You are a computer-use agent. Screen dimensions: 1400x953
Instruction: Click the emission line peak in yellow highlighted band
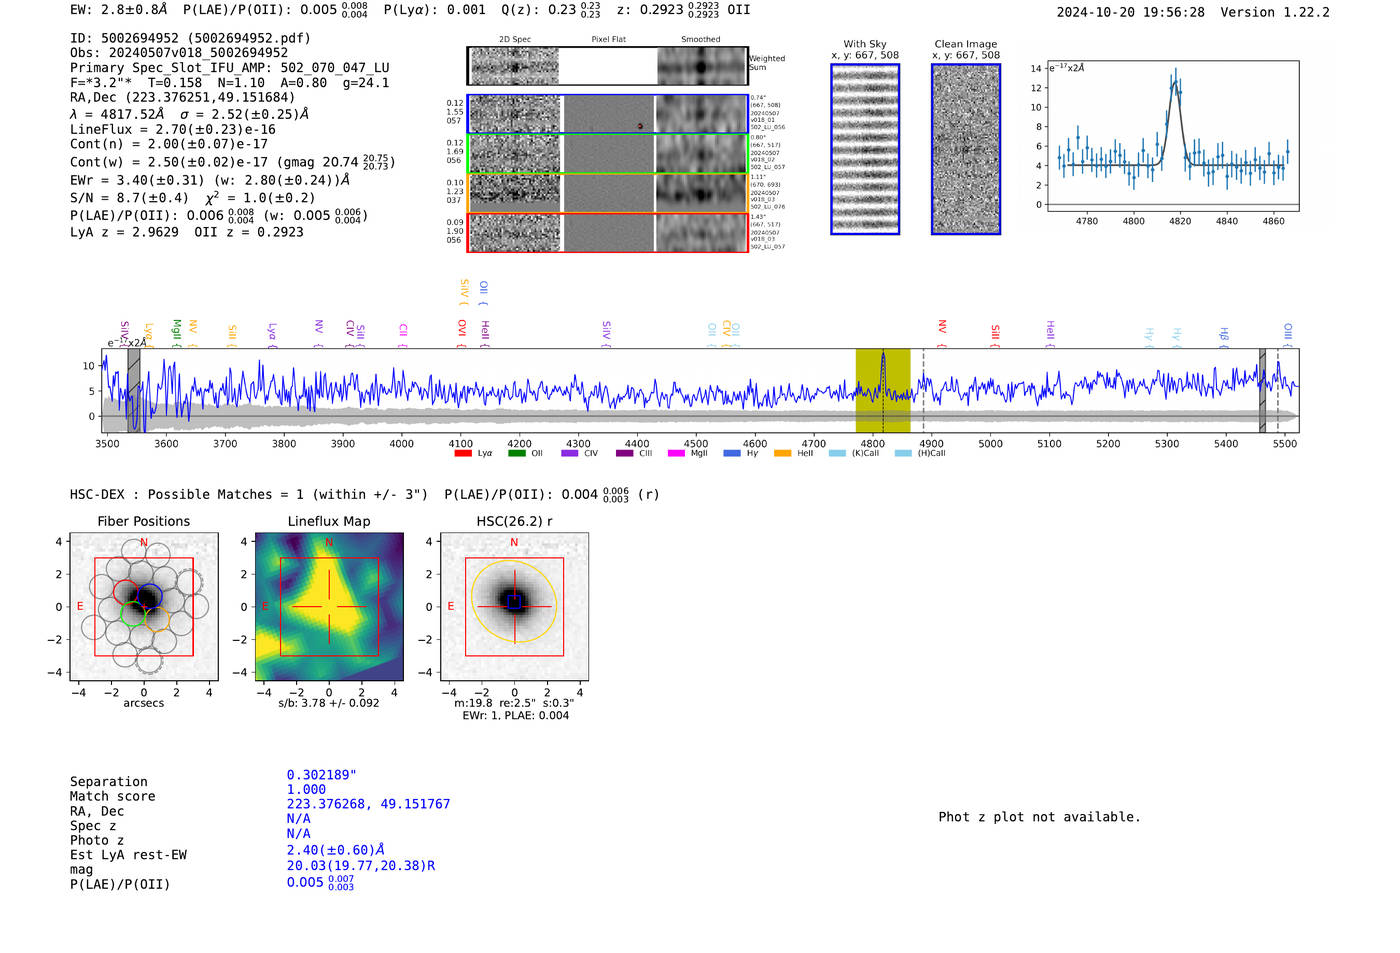tap(883, 355)
